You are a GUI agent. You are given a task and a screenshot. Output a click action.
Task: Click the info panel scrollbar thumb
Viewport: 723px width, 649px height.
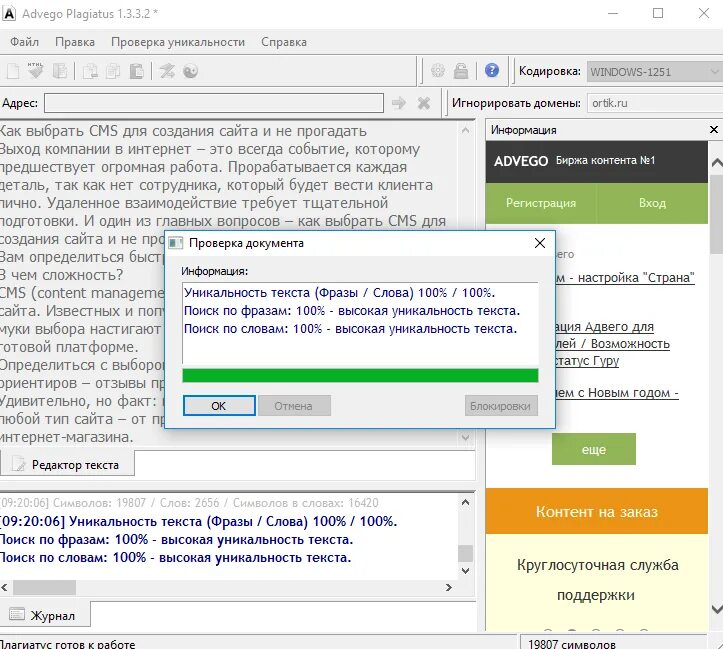717,214
